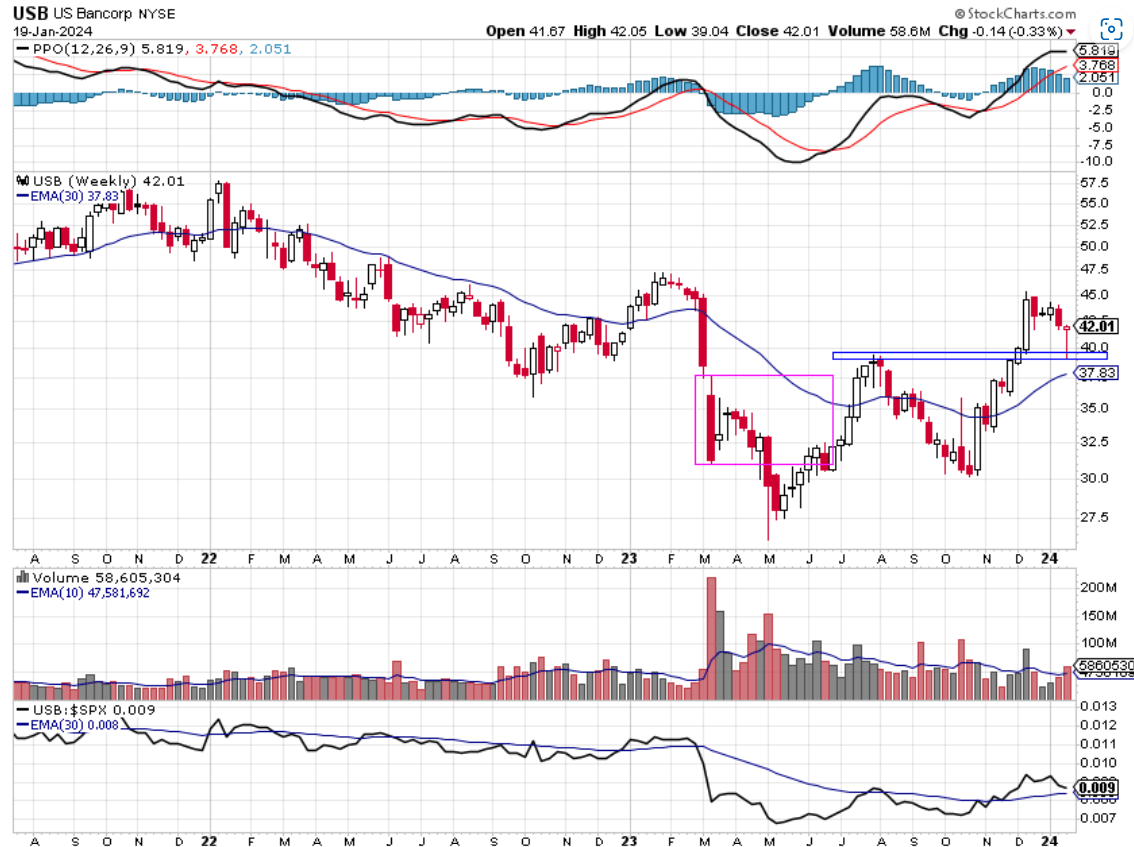Open the StockCharts.com copyright link
Screen dimensions: 1134x847
point(1016,12)
